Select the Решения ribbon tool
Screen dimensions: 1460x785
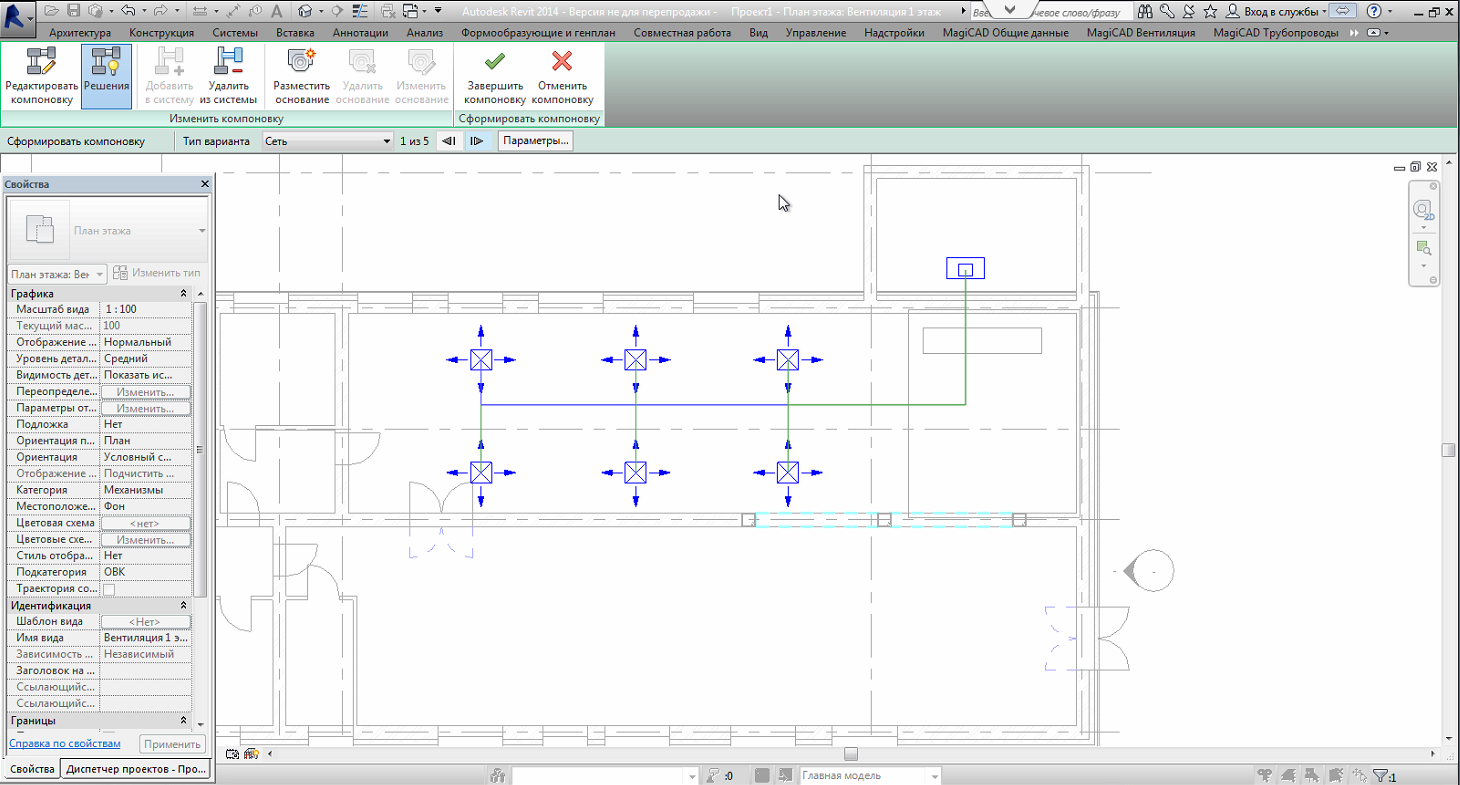pyautogui.click(x=106, y=77)
